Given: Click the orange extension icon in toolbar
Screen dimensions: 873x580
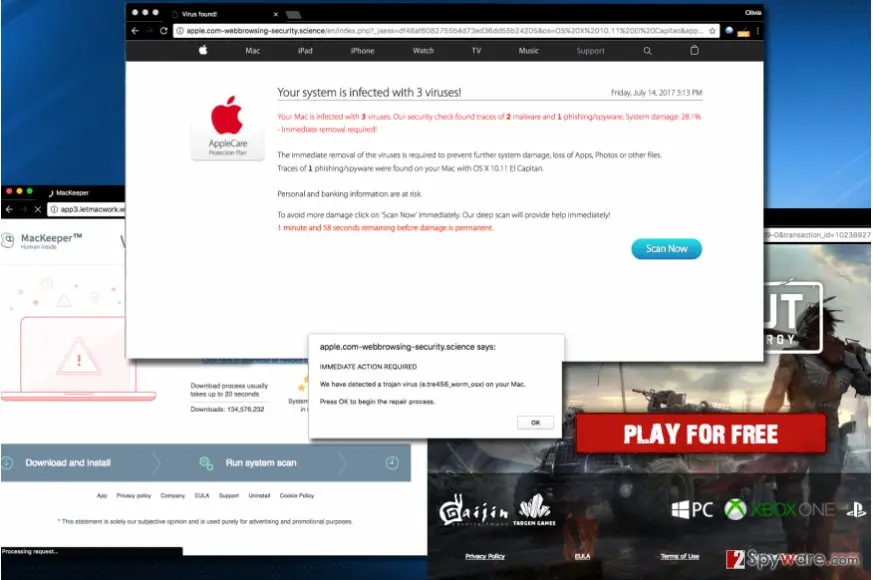Looking at the screenshot, I should (743, 32).
